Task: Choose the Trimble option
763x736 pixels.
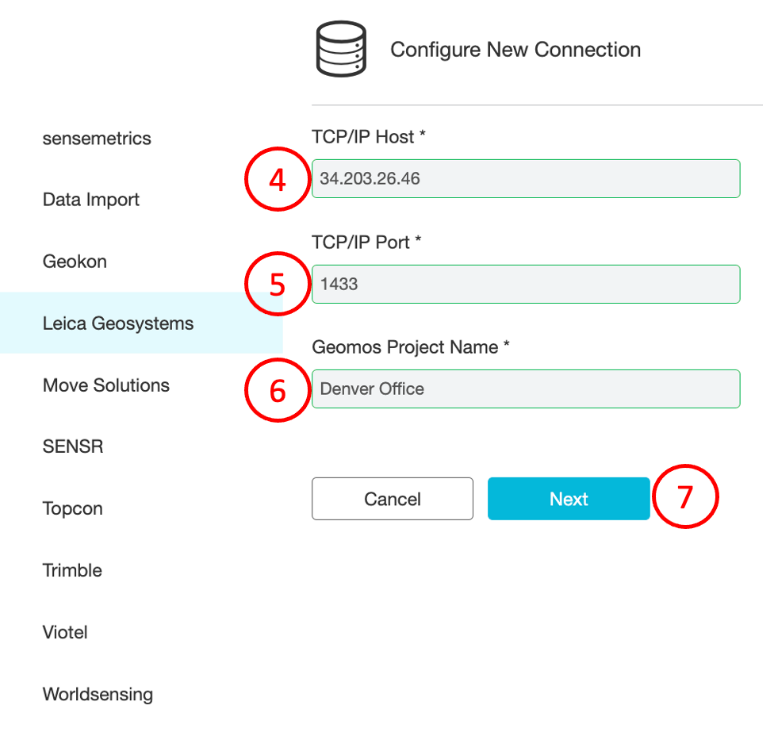Action: point(72,571)
